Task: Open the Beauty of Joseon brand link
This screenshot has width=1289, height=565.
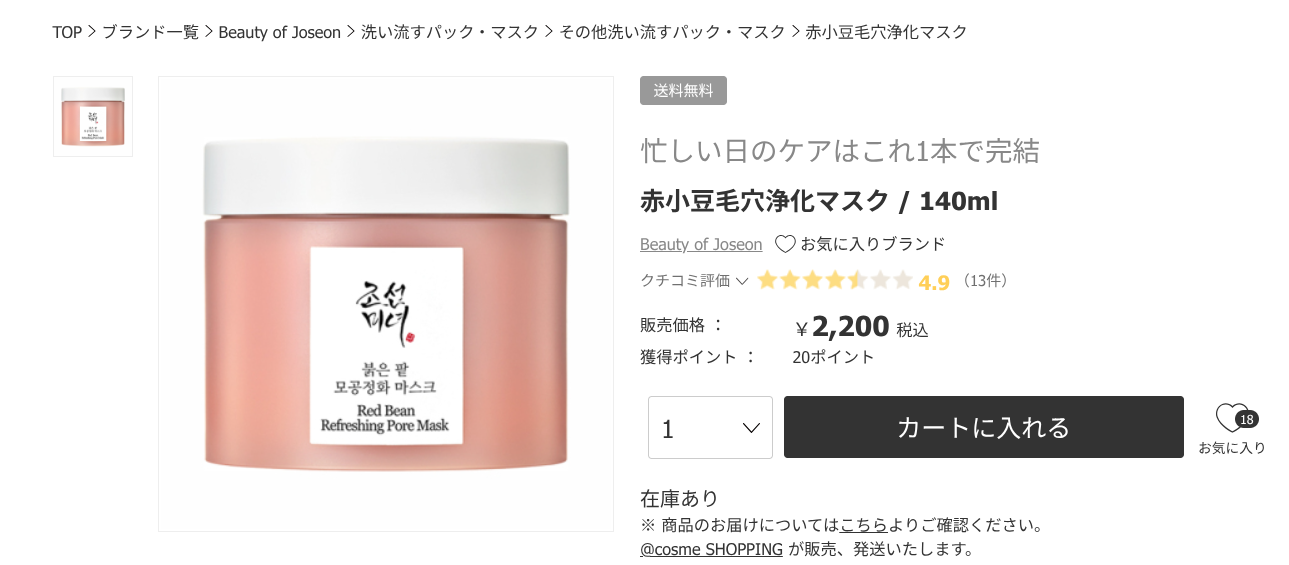Action: 701,244
